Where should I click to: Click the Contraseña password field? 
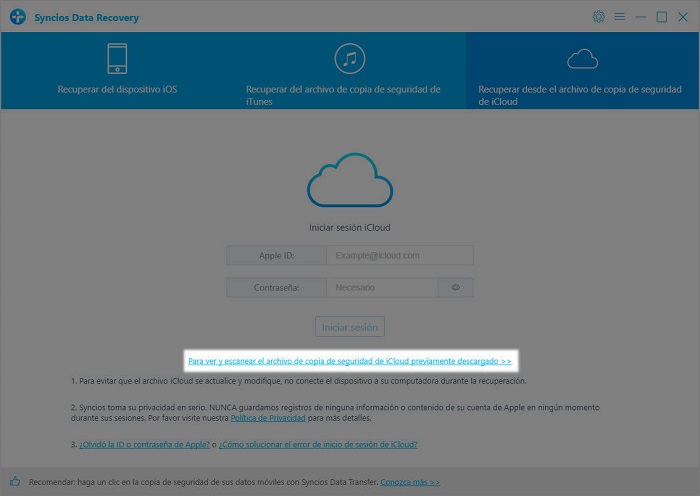coord(382,288)
